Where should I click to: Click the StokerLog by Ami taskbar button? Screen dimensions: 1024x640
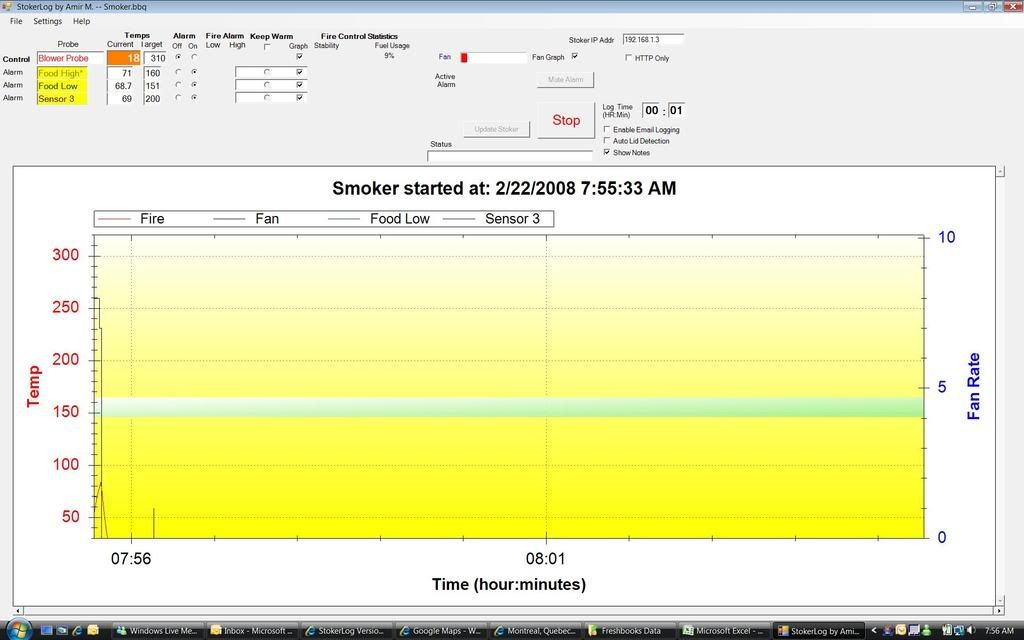tap(821, 631)
